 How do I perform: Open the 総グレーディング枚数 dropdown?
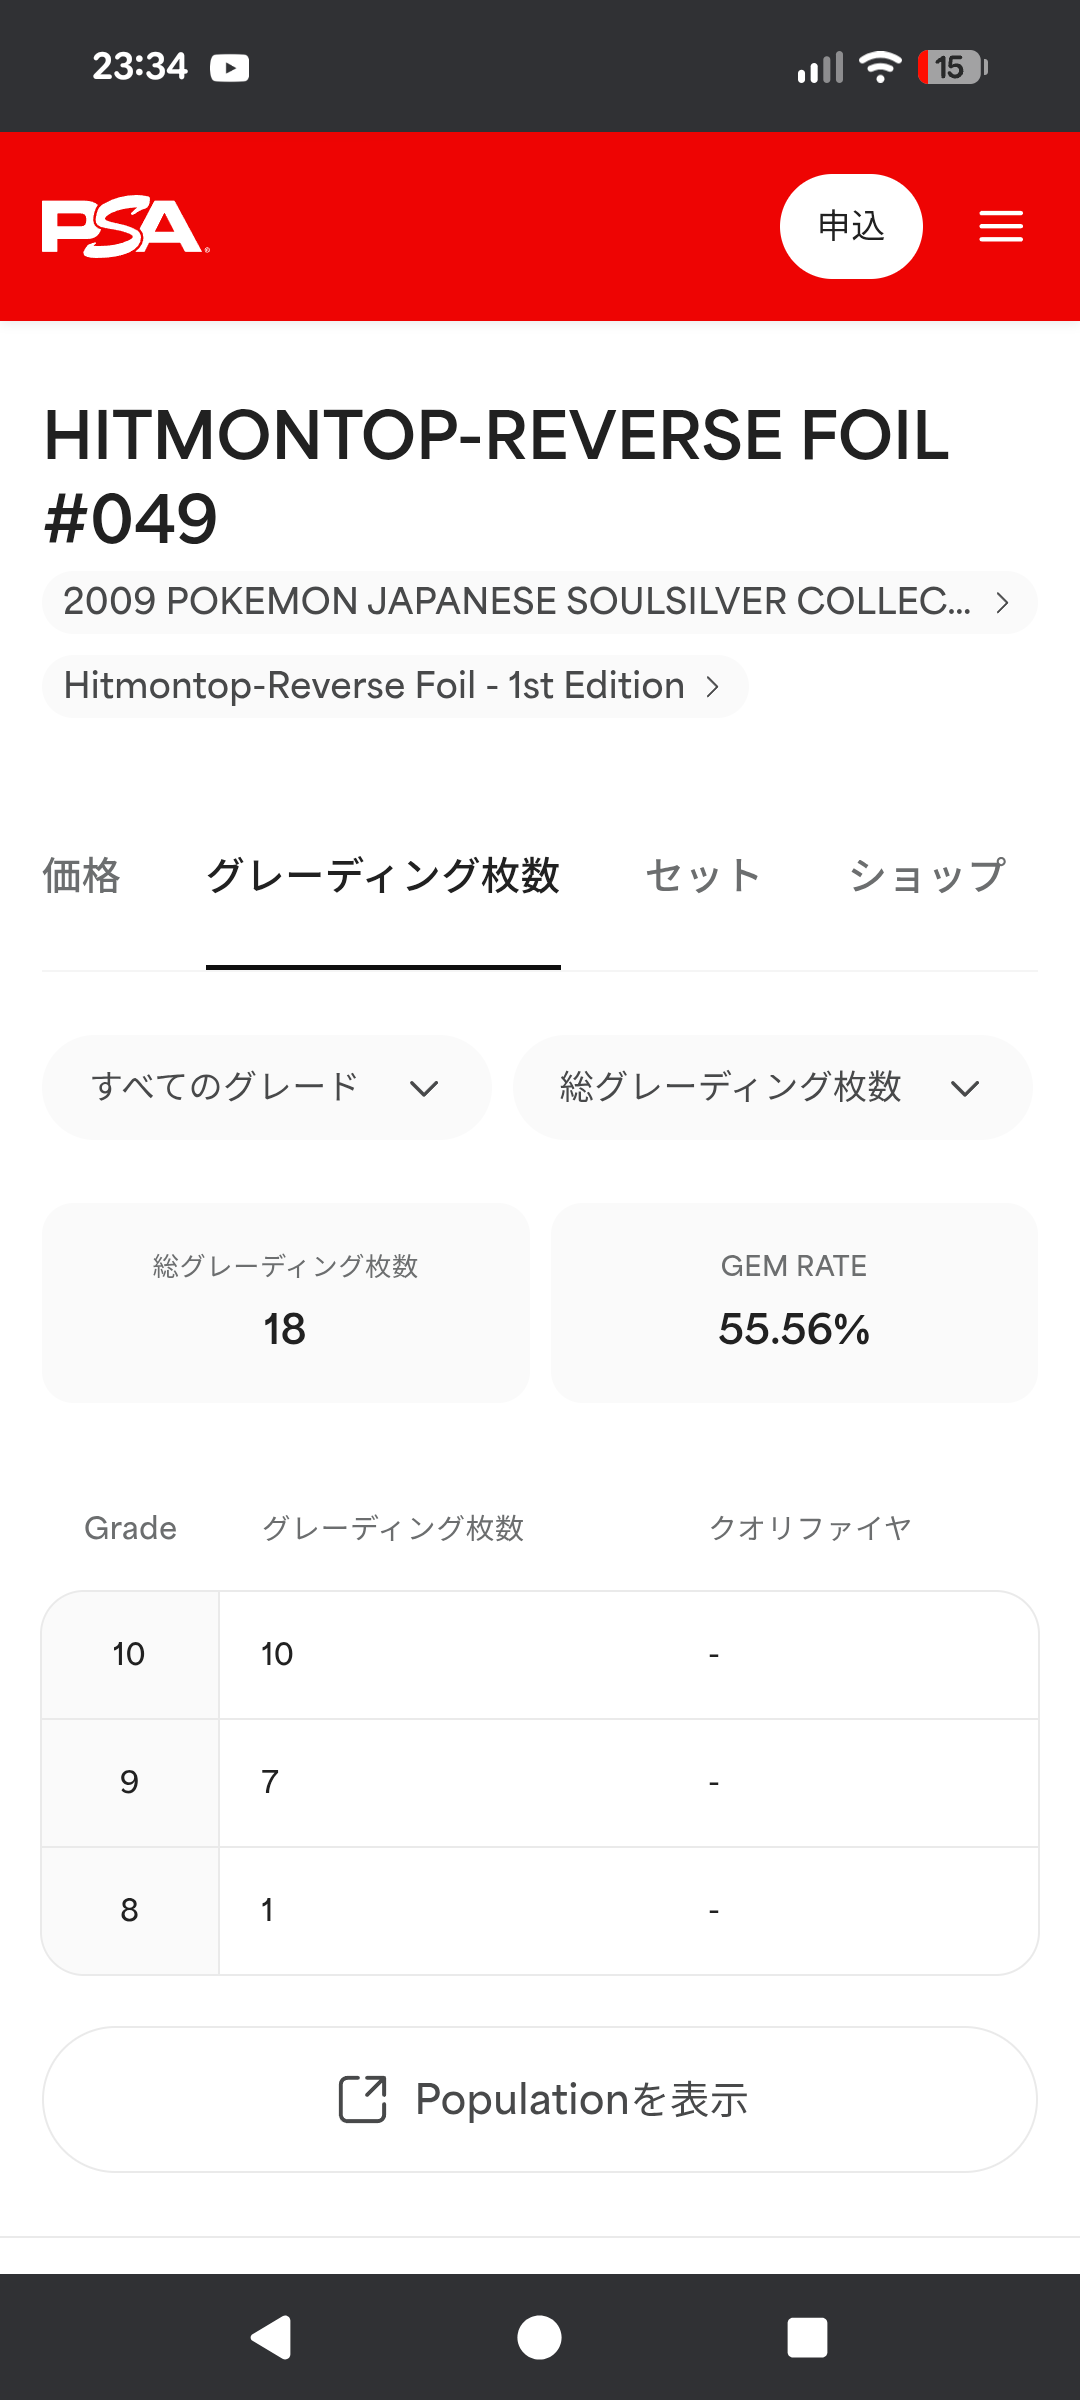click(x=772, y=1087)
